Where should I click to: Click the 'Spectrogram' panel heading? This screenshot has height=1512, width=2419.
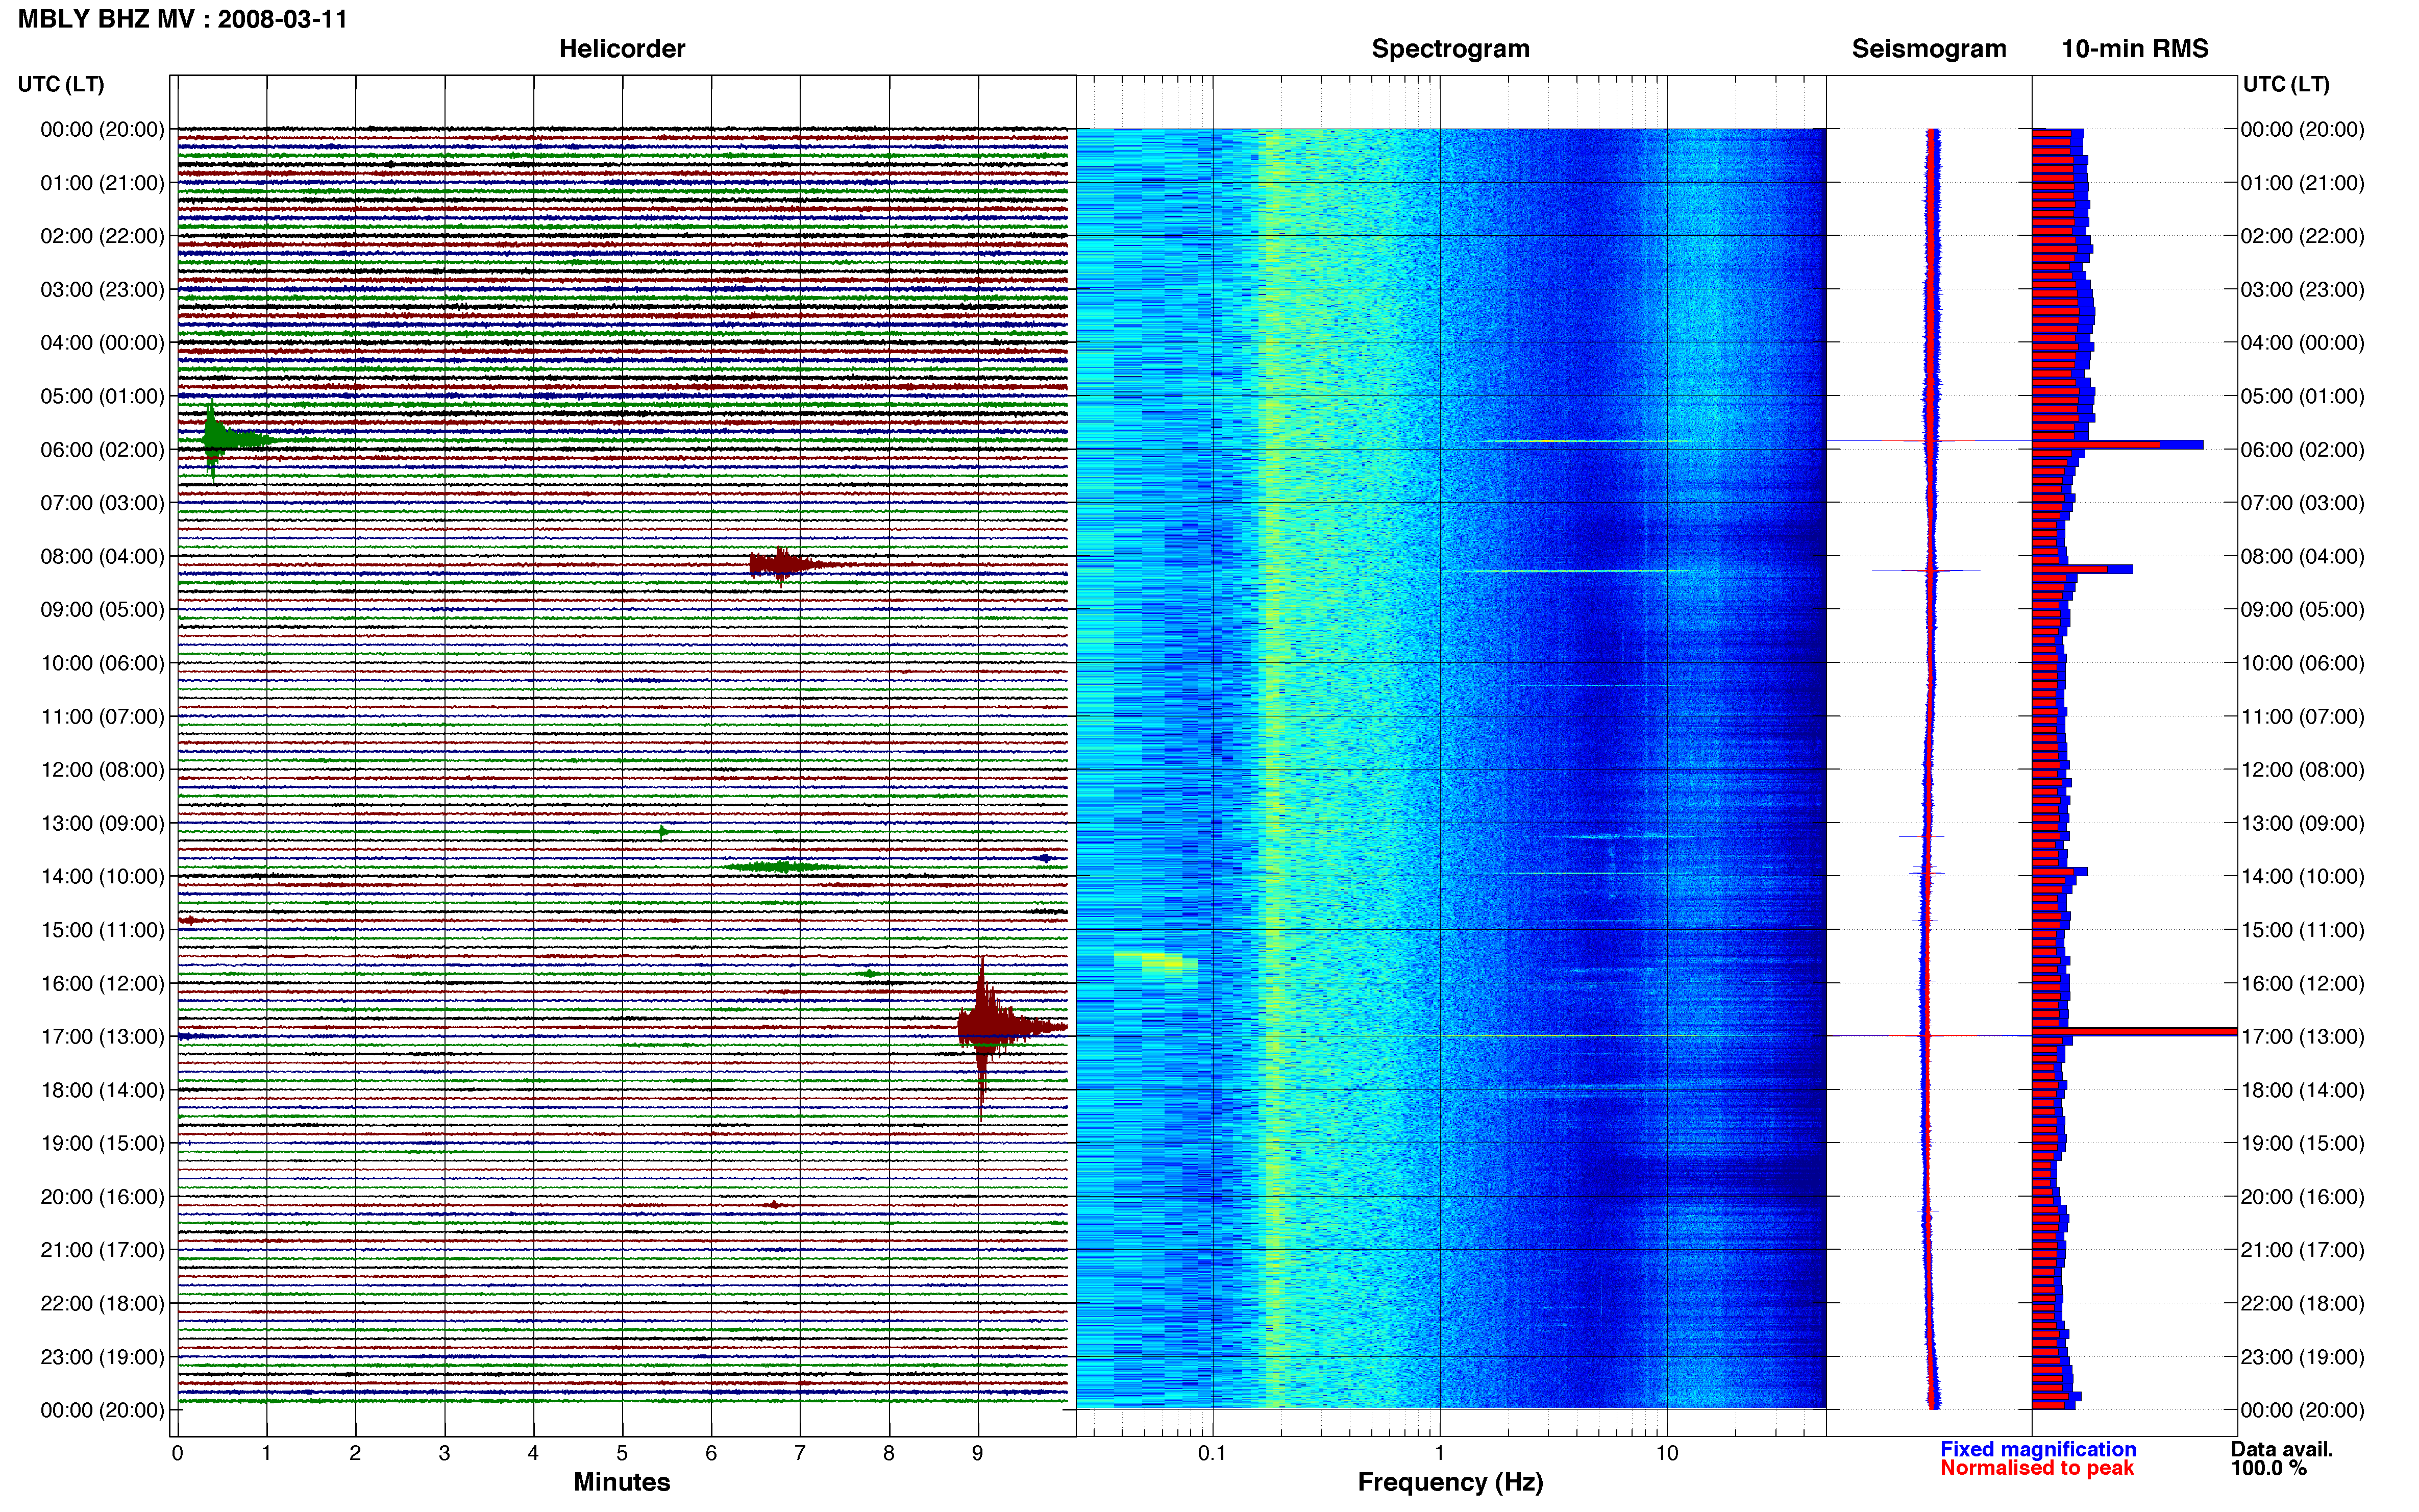tap(1450, 49)
